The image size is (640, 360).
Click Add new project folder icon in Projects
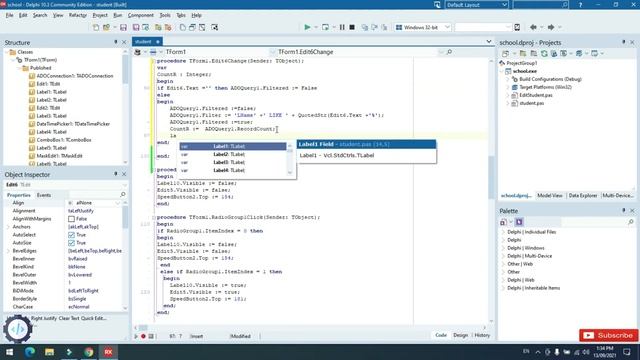[x=523, y=53]
